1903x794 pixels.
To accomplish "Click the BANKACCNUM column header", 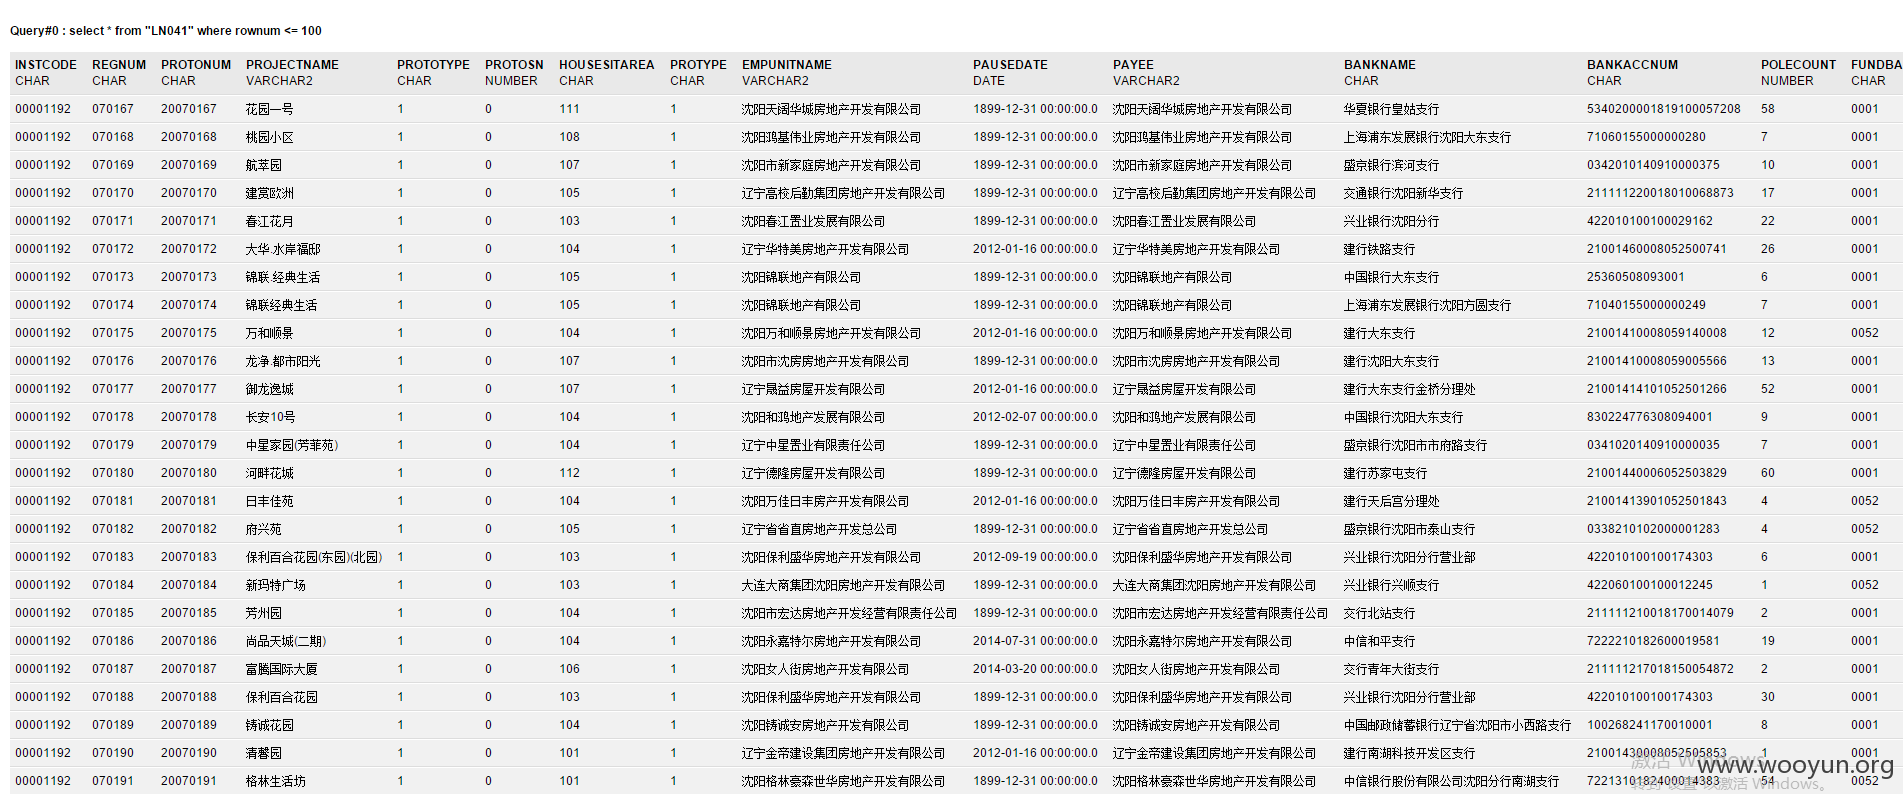I will [x=1632, y=65].
